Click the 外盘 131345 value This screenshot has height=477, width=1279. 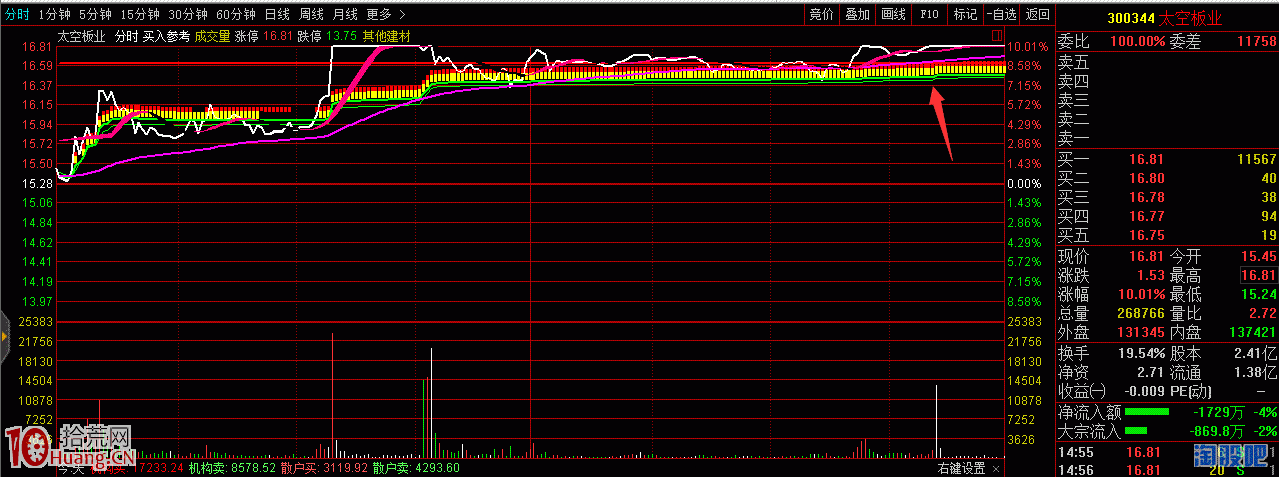tap(1143, 333)
